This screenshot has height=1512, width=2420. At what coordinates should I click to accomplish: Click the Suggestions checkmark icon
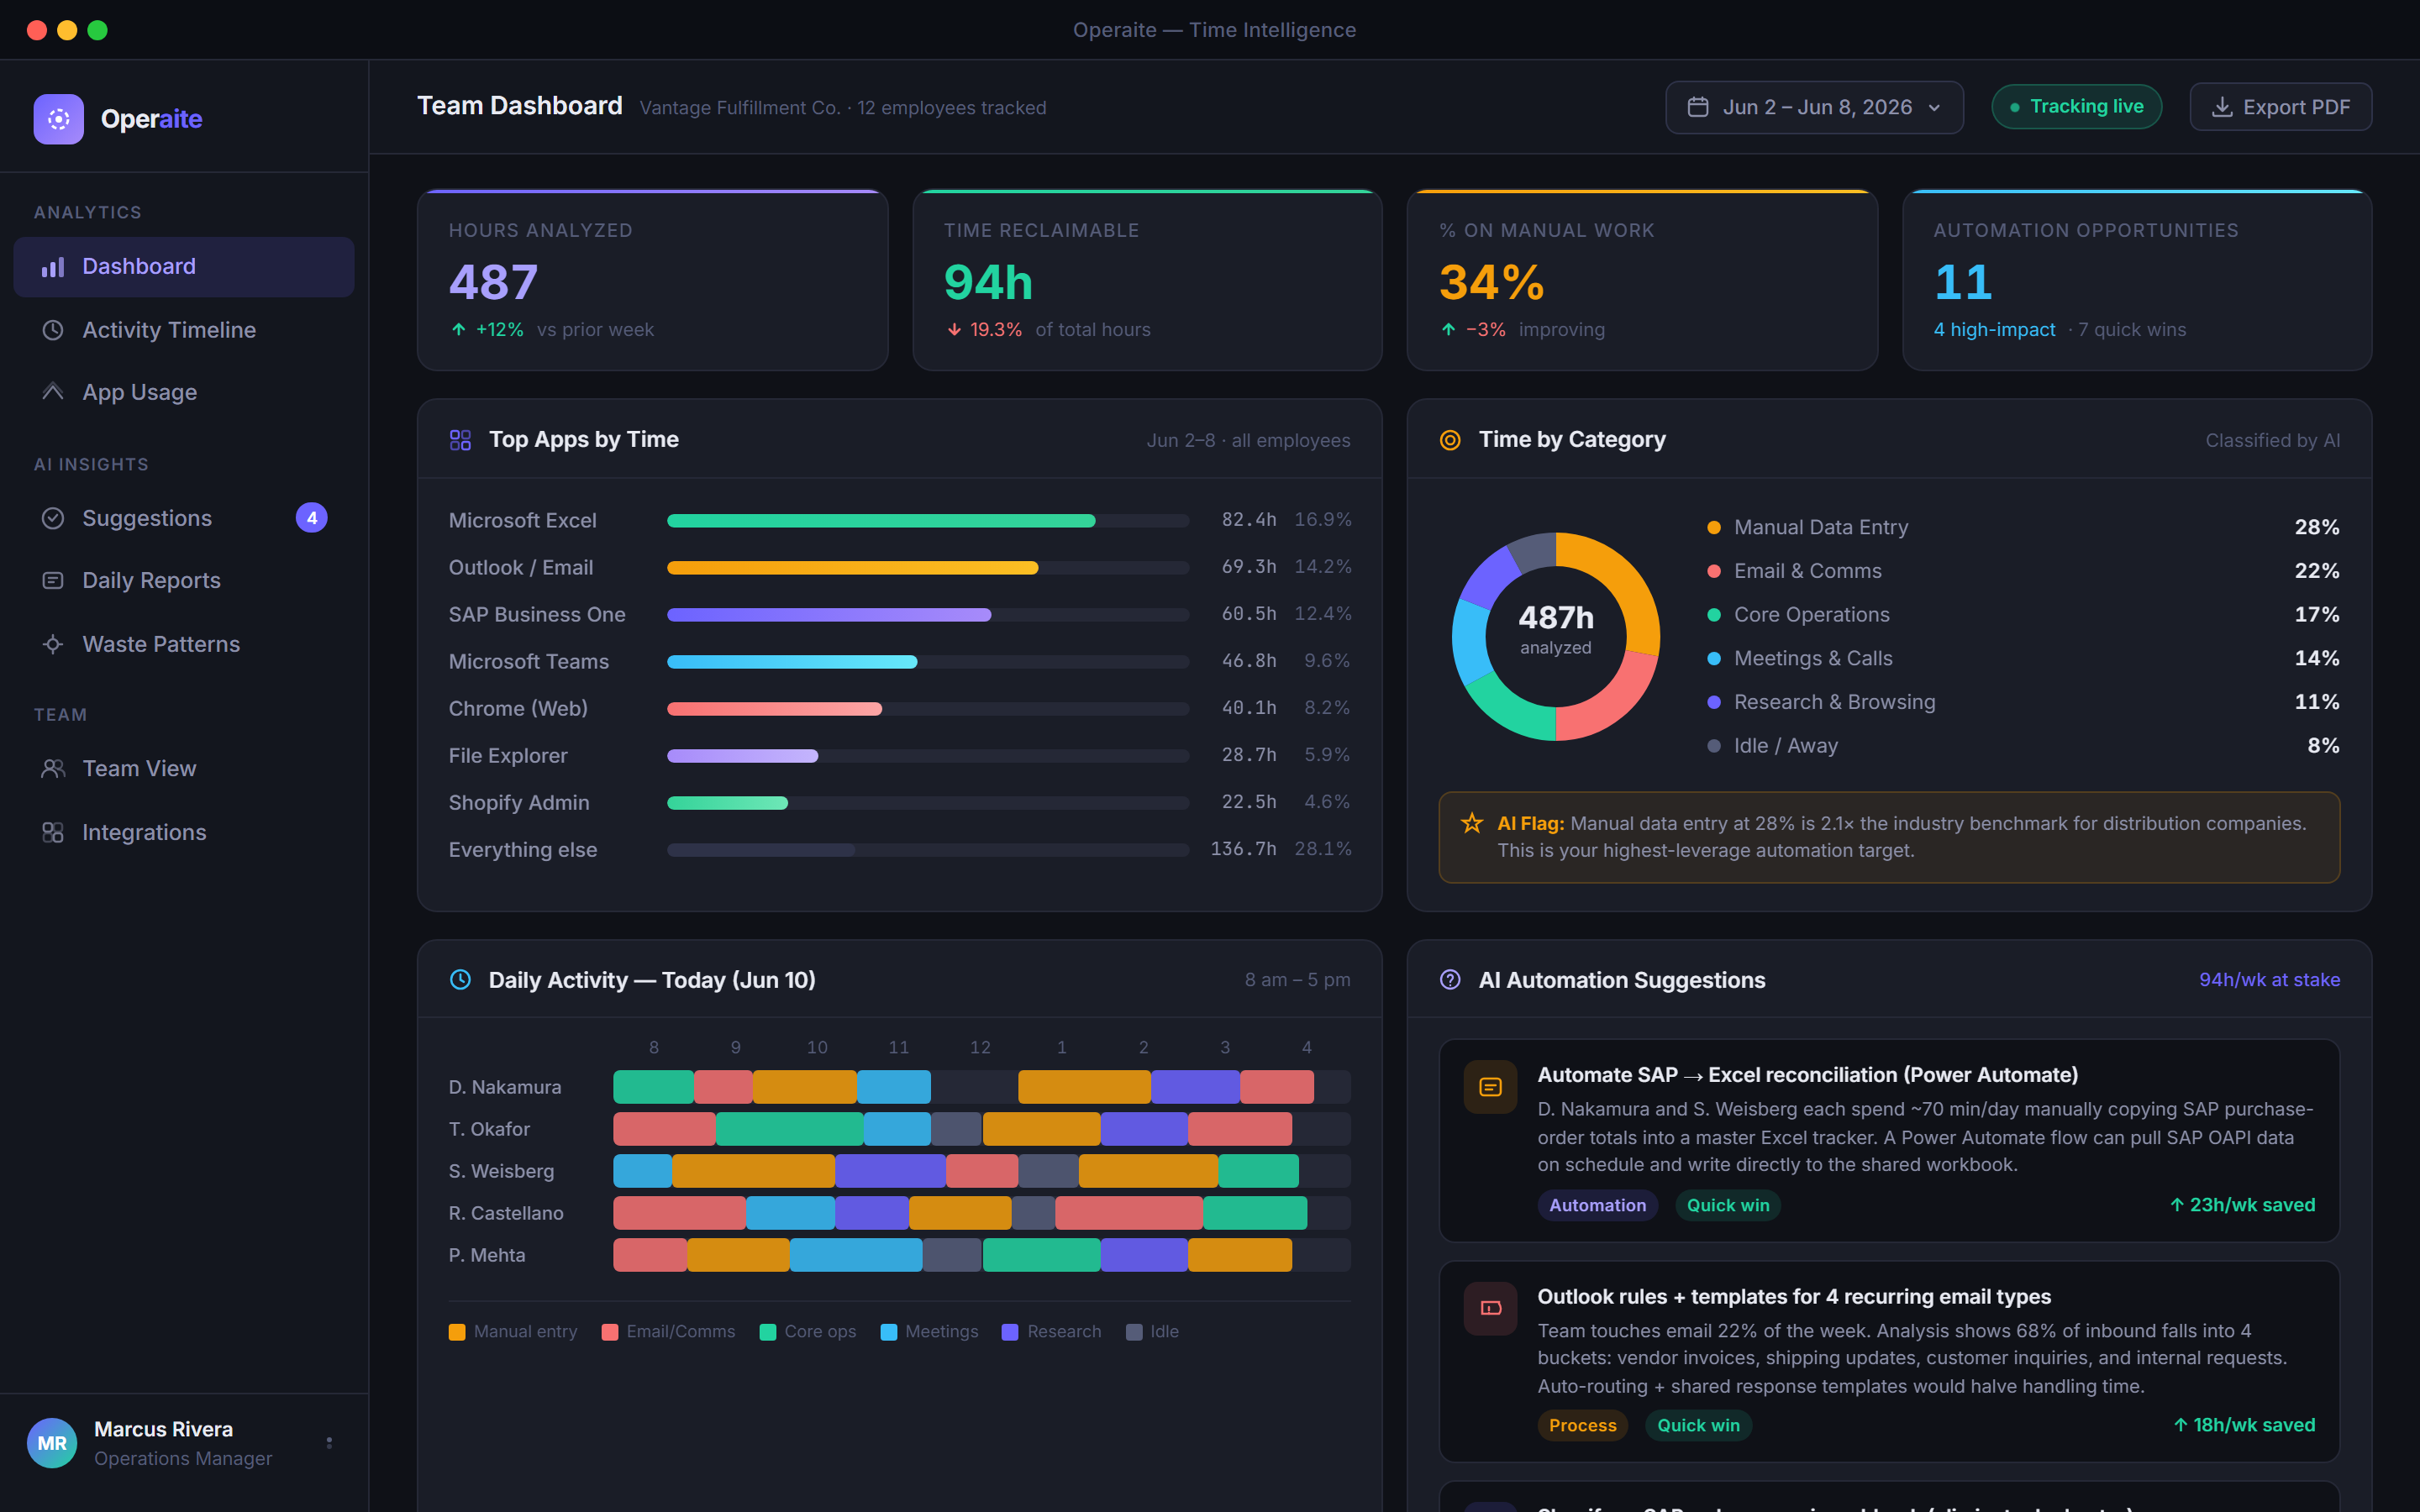(53, 518)
